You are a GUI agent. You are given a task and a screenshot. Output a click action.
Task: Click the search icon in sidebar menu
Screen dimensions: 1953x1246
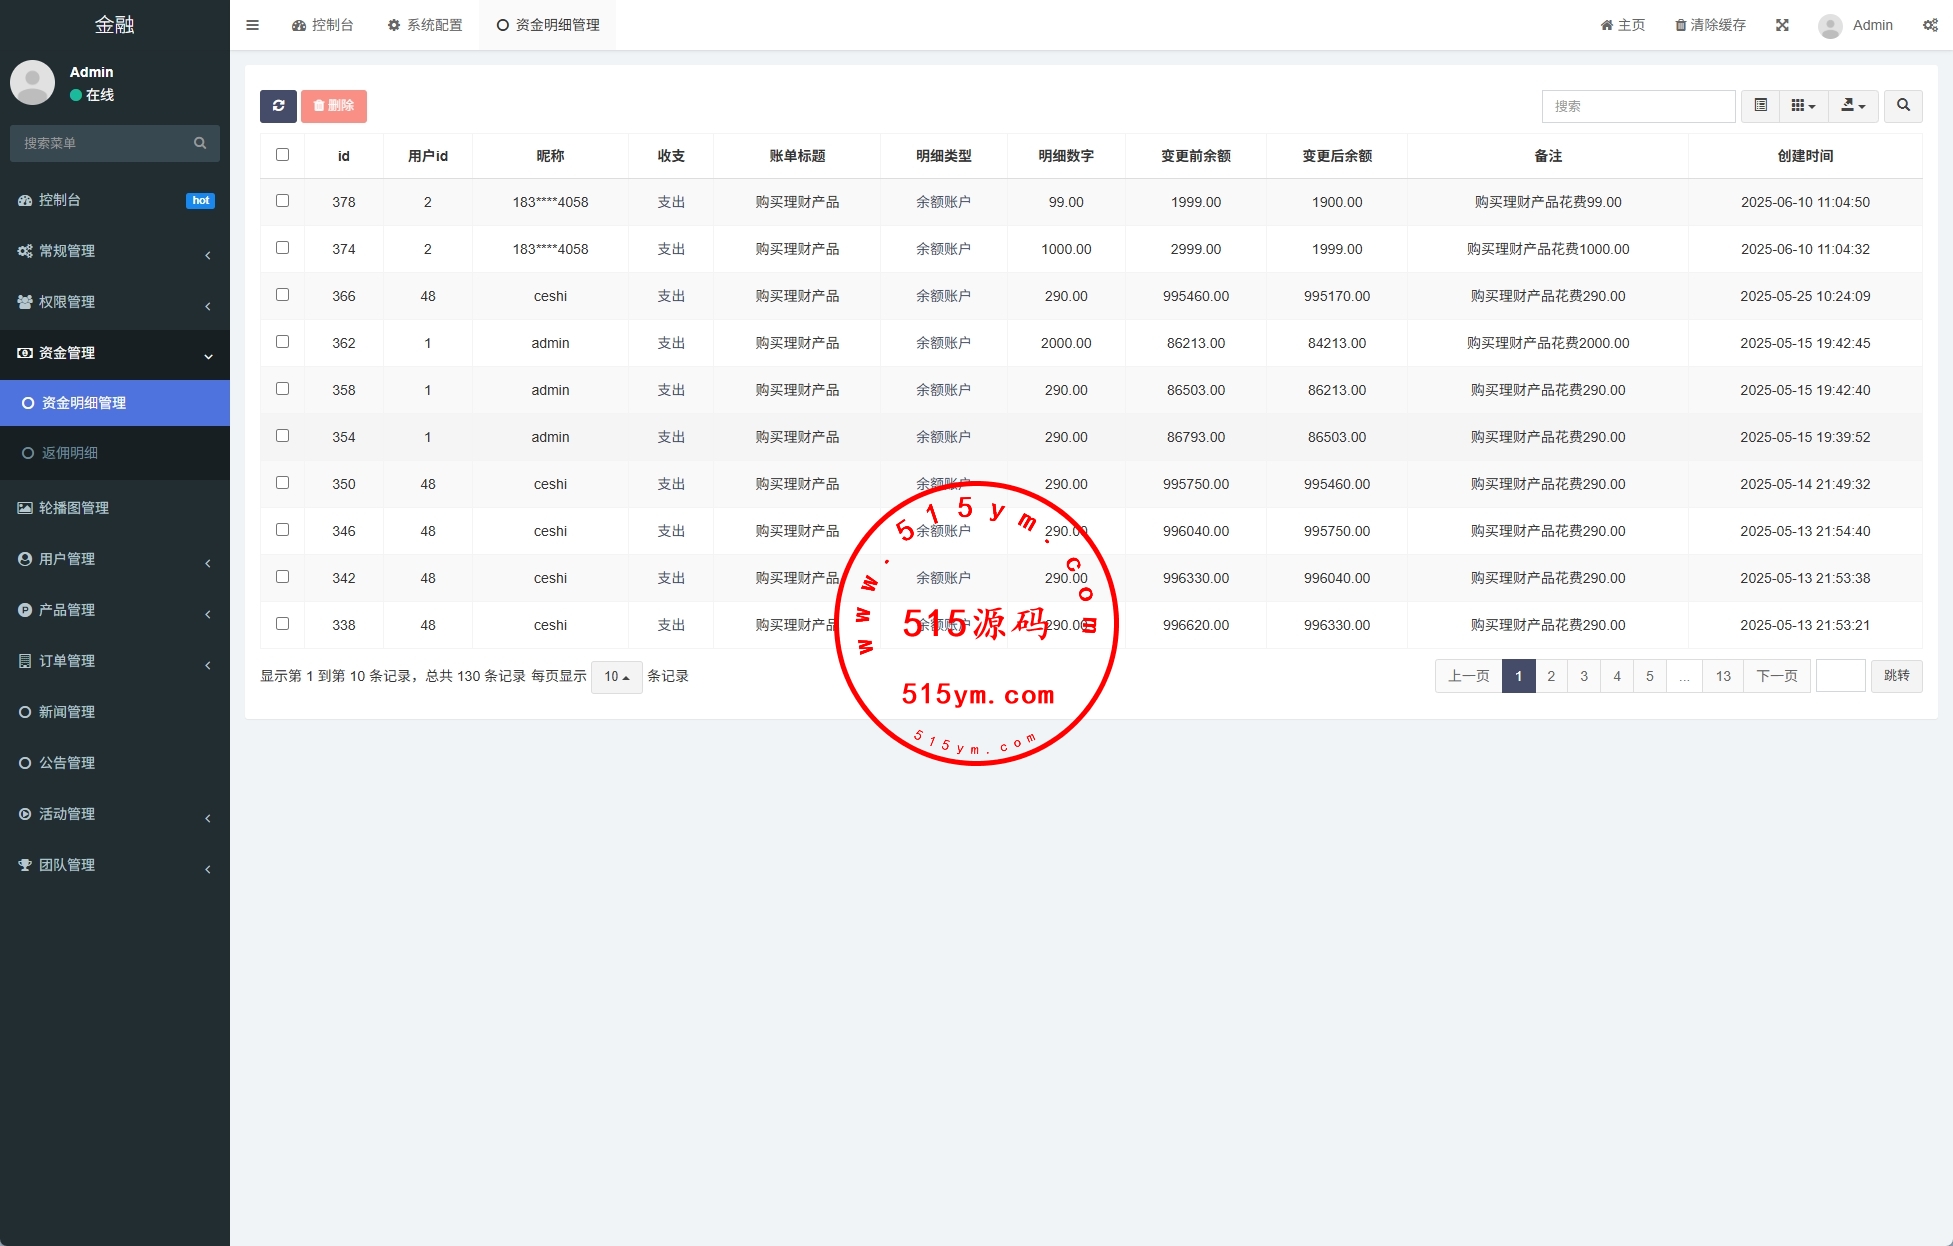(200, 143)
